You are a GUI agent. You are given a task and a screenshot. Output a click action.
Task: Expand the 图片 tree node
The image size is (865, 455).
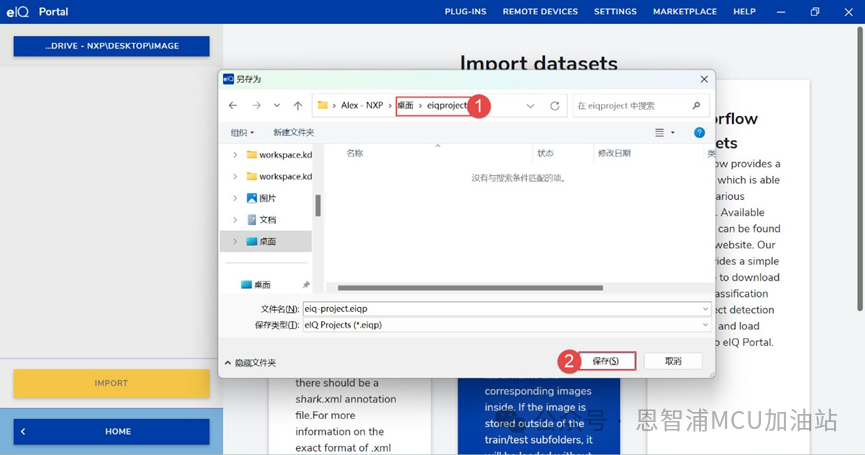click(235, 198)
